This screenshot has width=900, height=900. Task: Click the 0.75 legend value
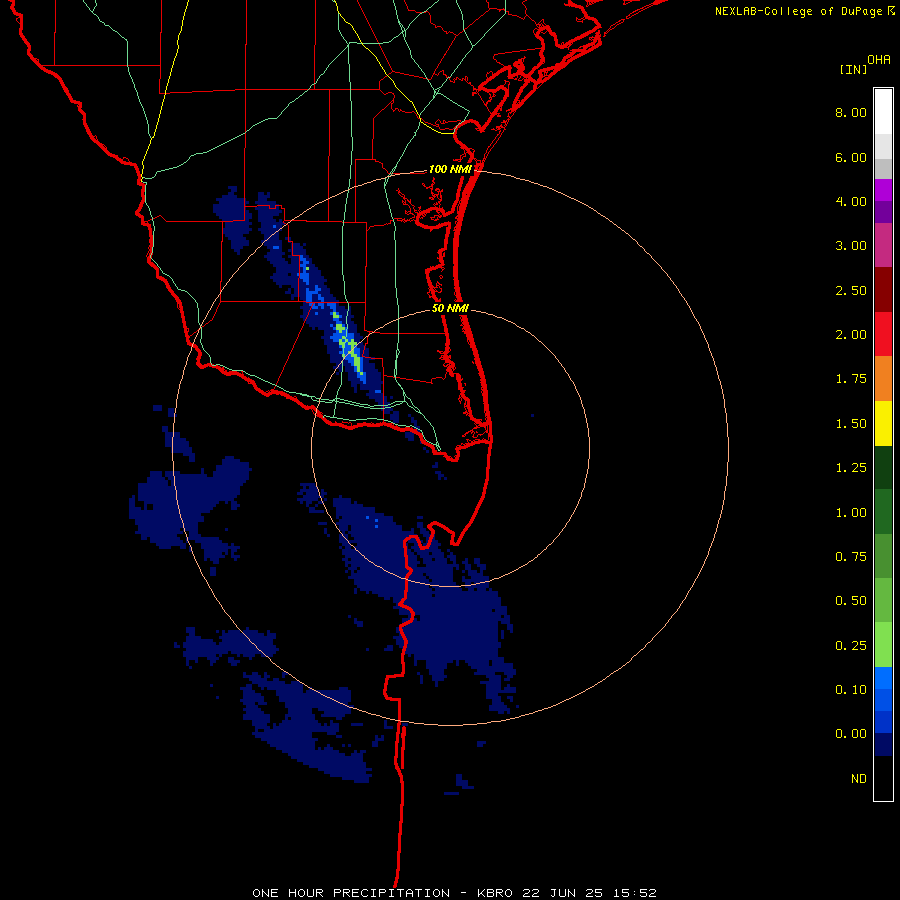click(x=851, y=557)
